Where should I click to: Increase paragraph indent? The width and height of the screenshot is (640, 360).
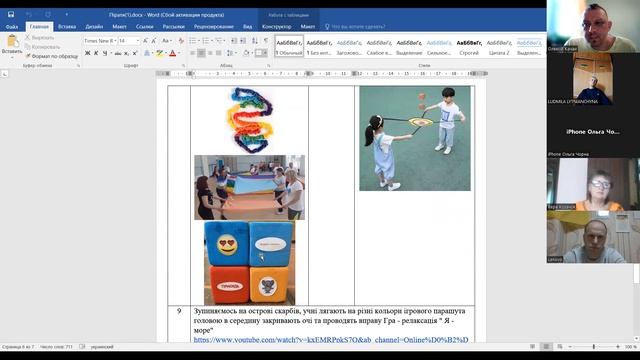[x=243, y=41]
